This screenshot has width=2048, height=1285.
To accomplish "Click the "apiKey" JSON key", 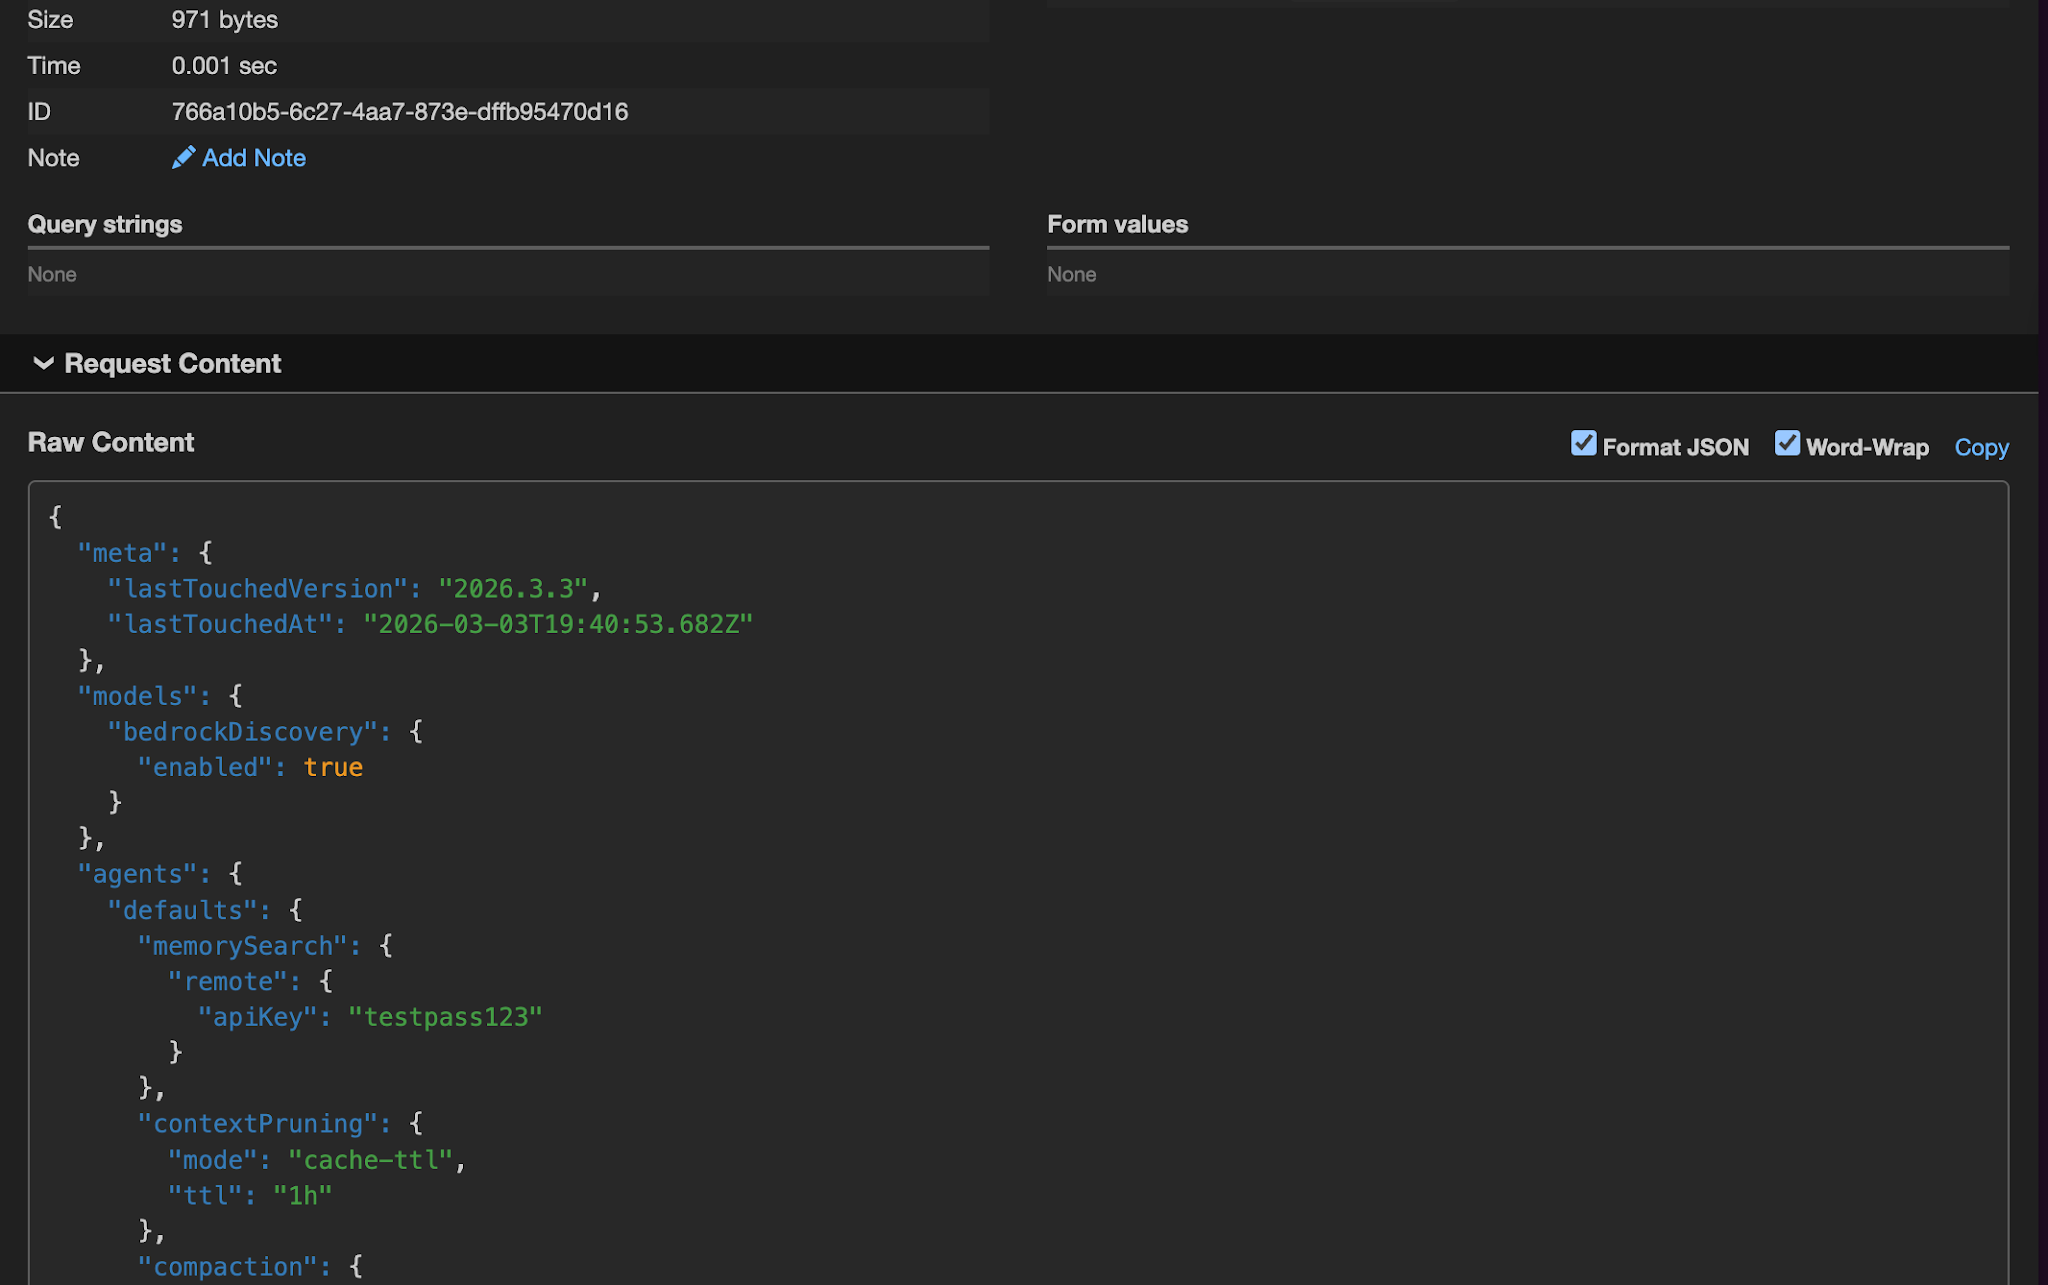I will [258, 1017].
